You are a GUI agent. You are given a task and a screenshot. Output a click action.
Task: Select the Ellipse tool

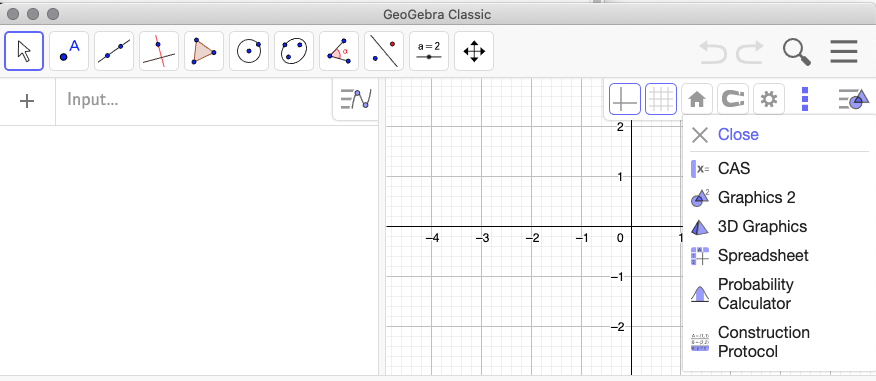pyautogui.click(x=294, y=51)
